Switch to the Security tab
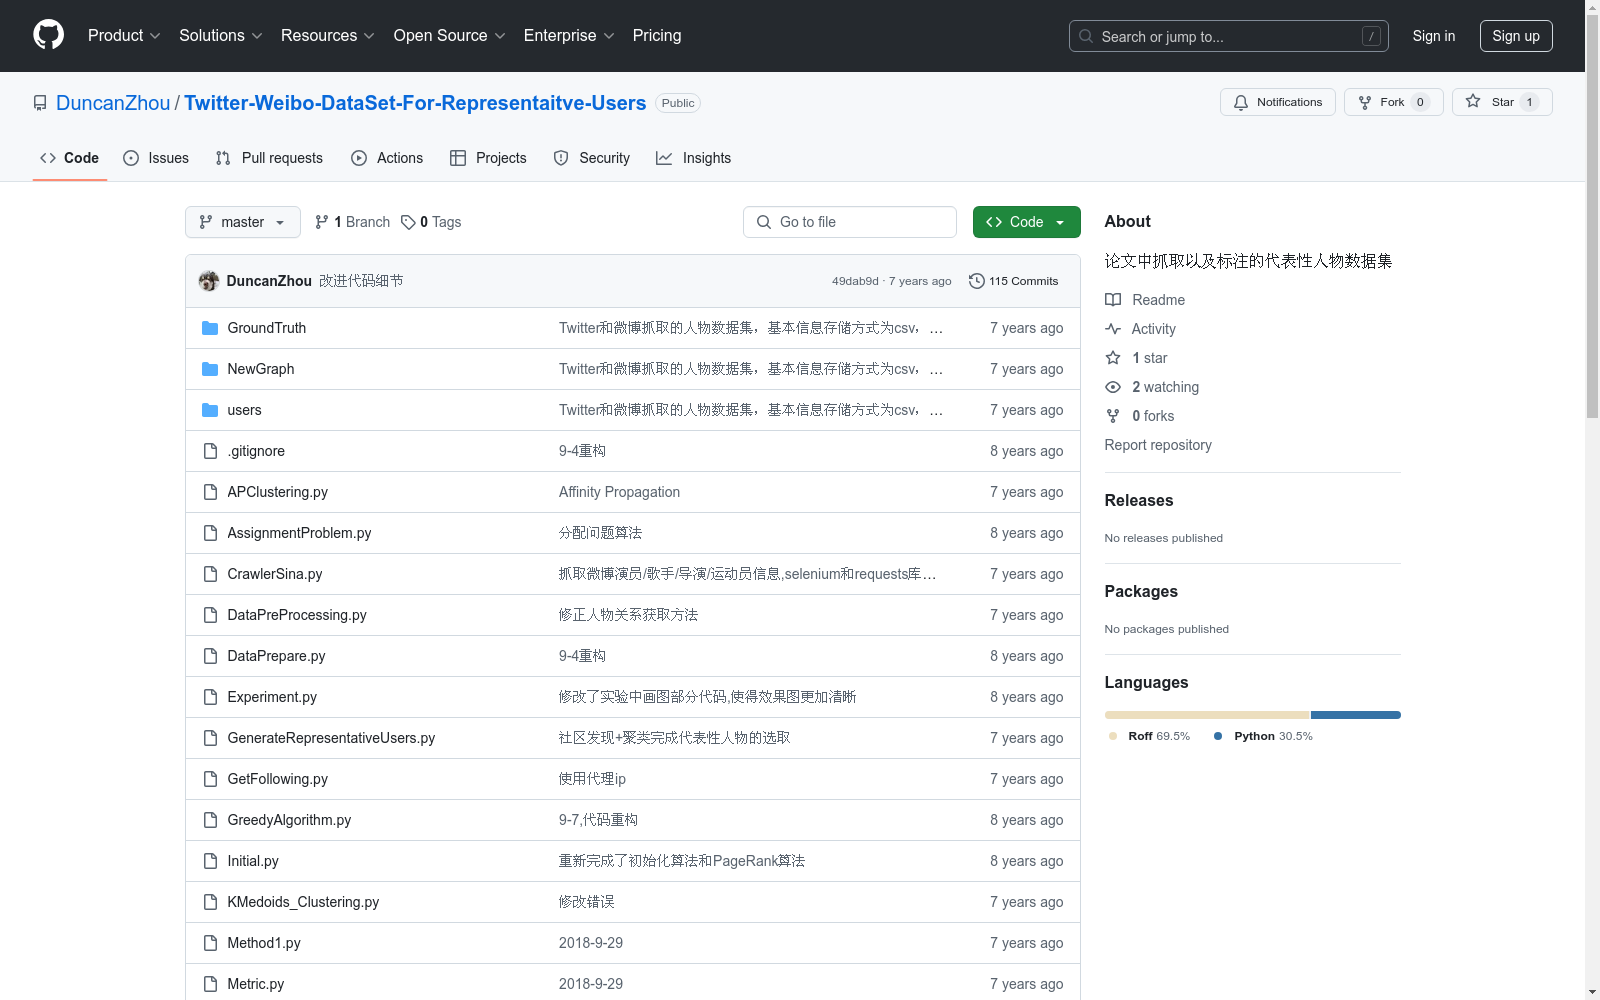 [x=592, y=158]
